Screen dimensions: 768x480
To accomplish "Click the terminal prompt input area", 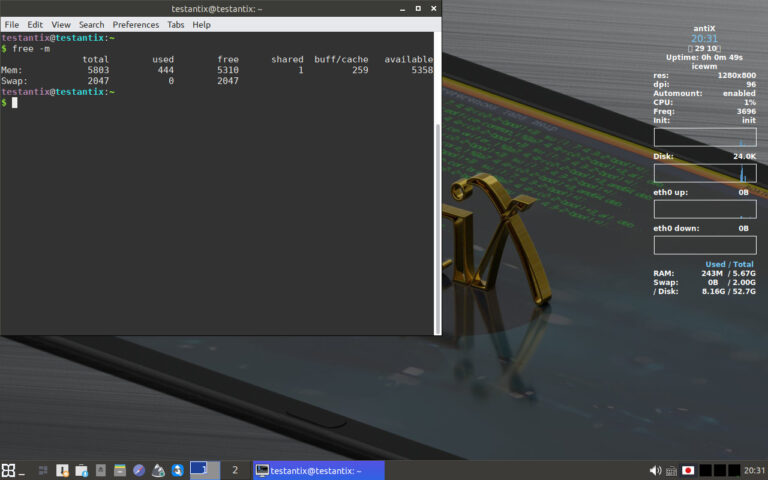I will pos(15,103).
